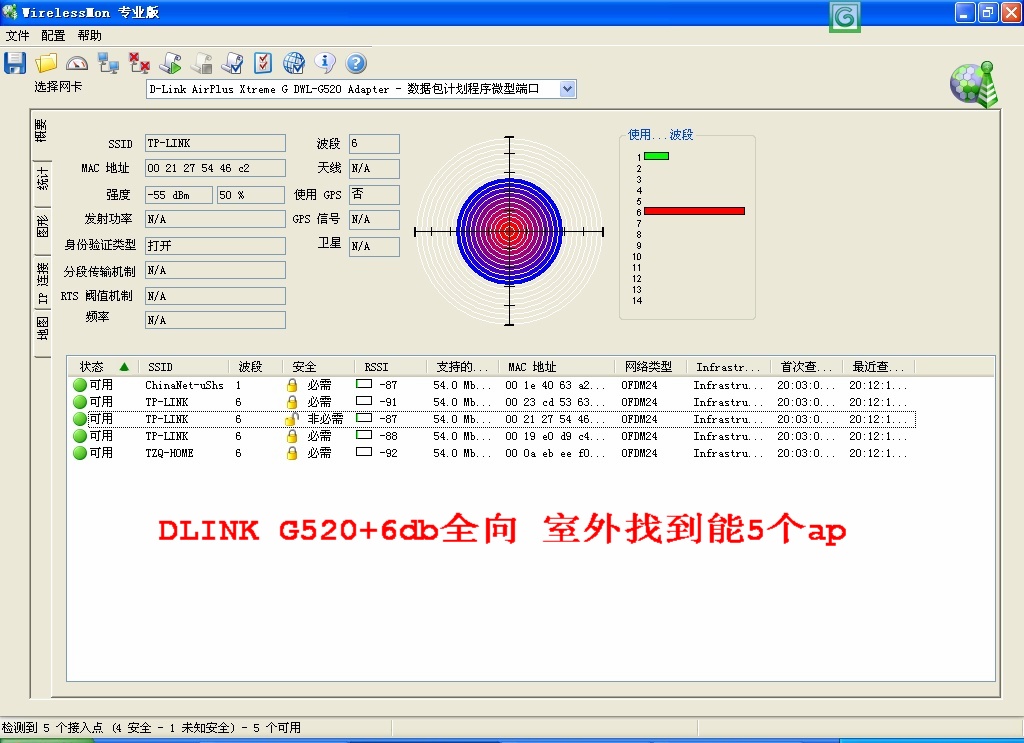Click the 波段 field showing 6
1024x743 pixels.
374,143
